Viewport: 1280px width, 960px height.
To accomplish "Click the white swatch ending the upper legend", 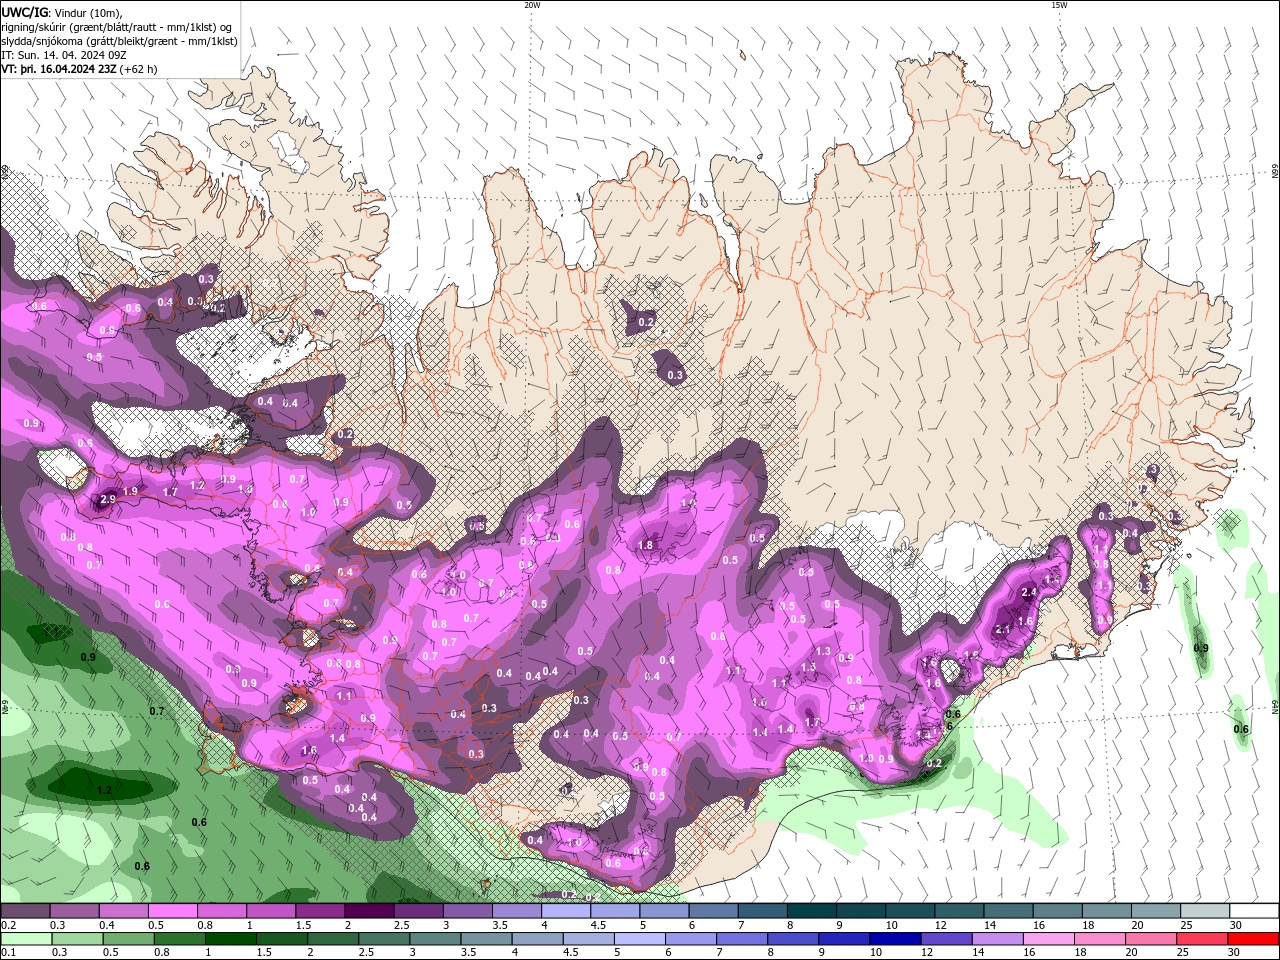I will [x=1253, y=911].
